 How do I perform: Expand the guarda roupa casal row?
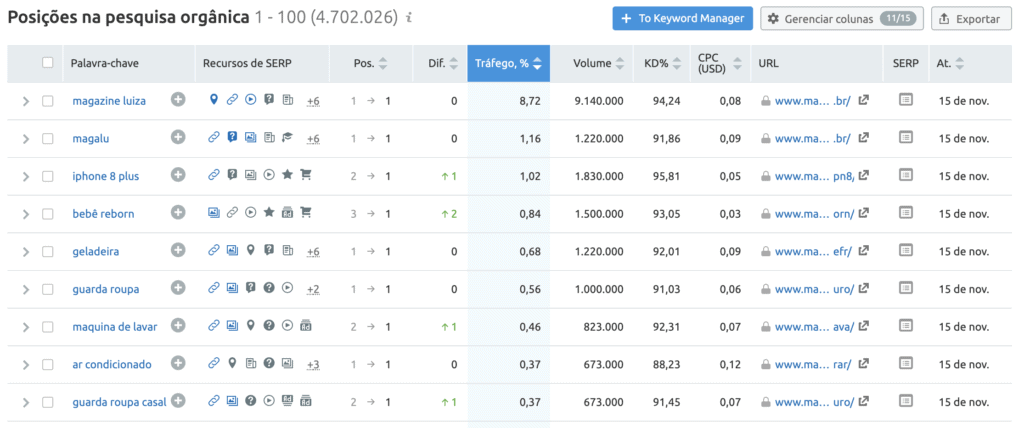pos(26,402)
